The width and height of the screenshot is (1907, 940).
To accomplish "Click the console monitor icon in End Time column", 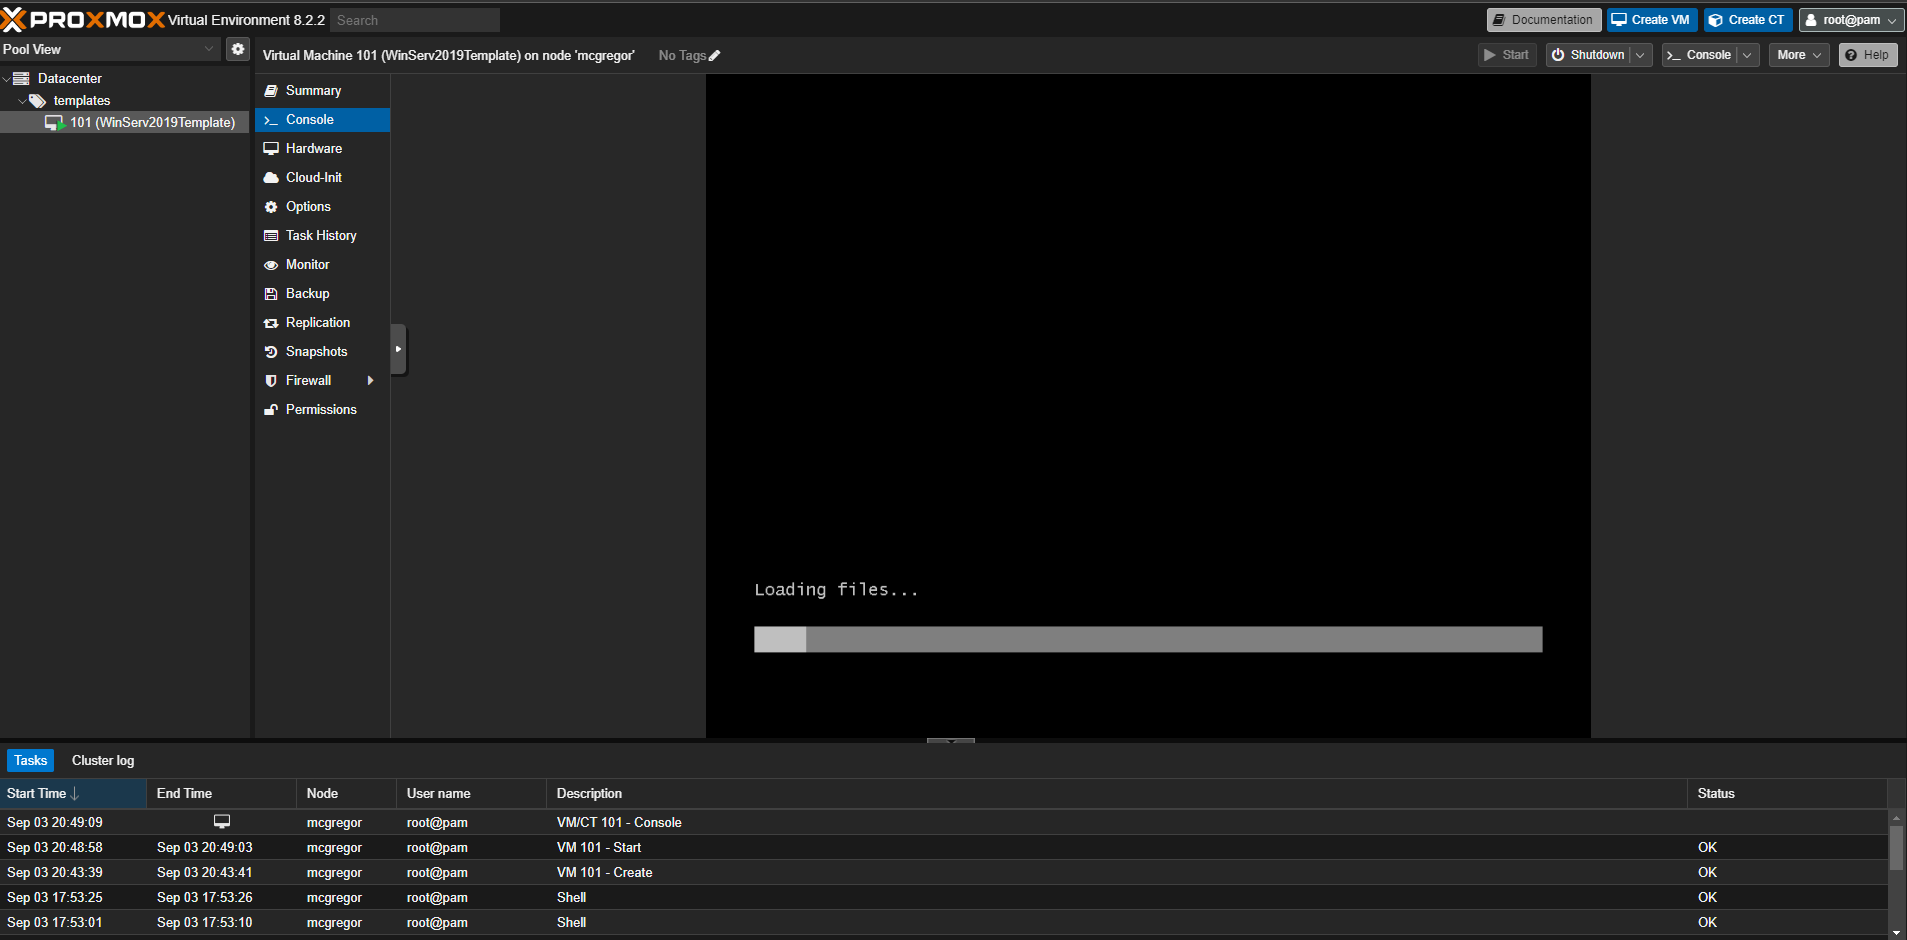I will (x=222, y=822).
